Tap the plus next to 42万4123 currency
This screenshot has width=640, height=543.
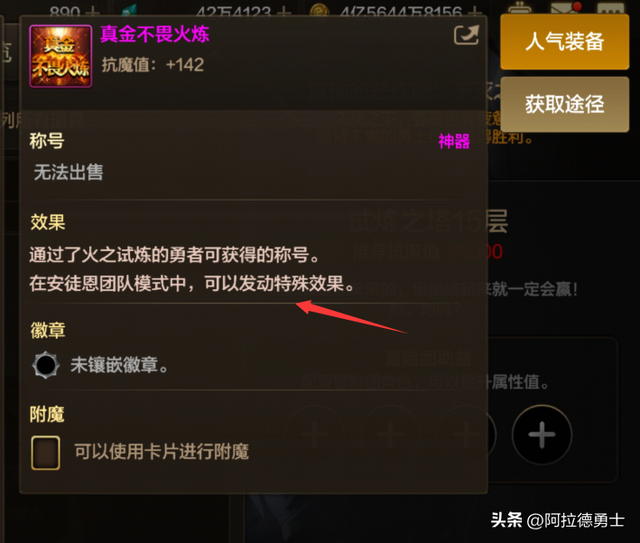click(x=284, y=13)
